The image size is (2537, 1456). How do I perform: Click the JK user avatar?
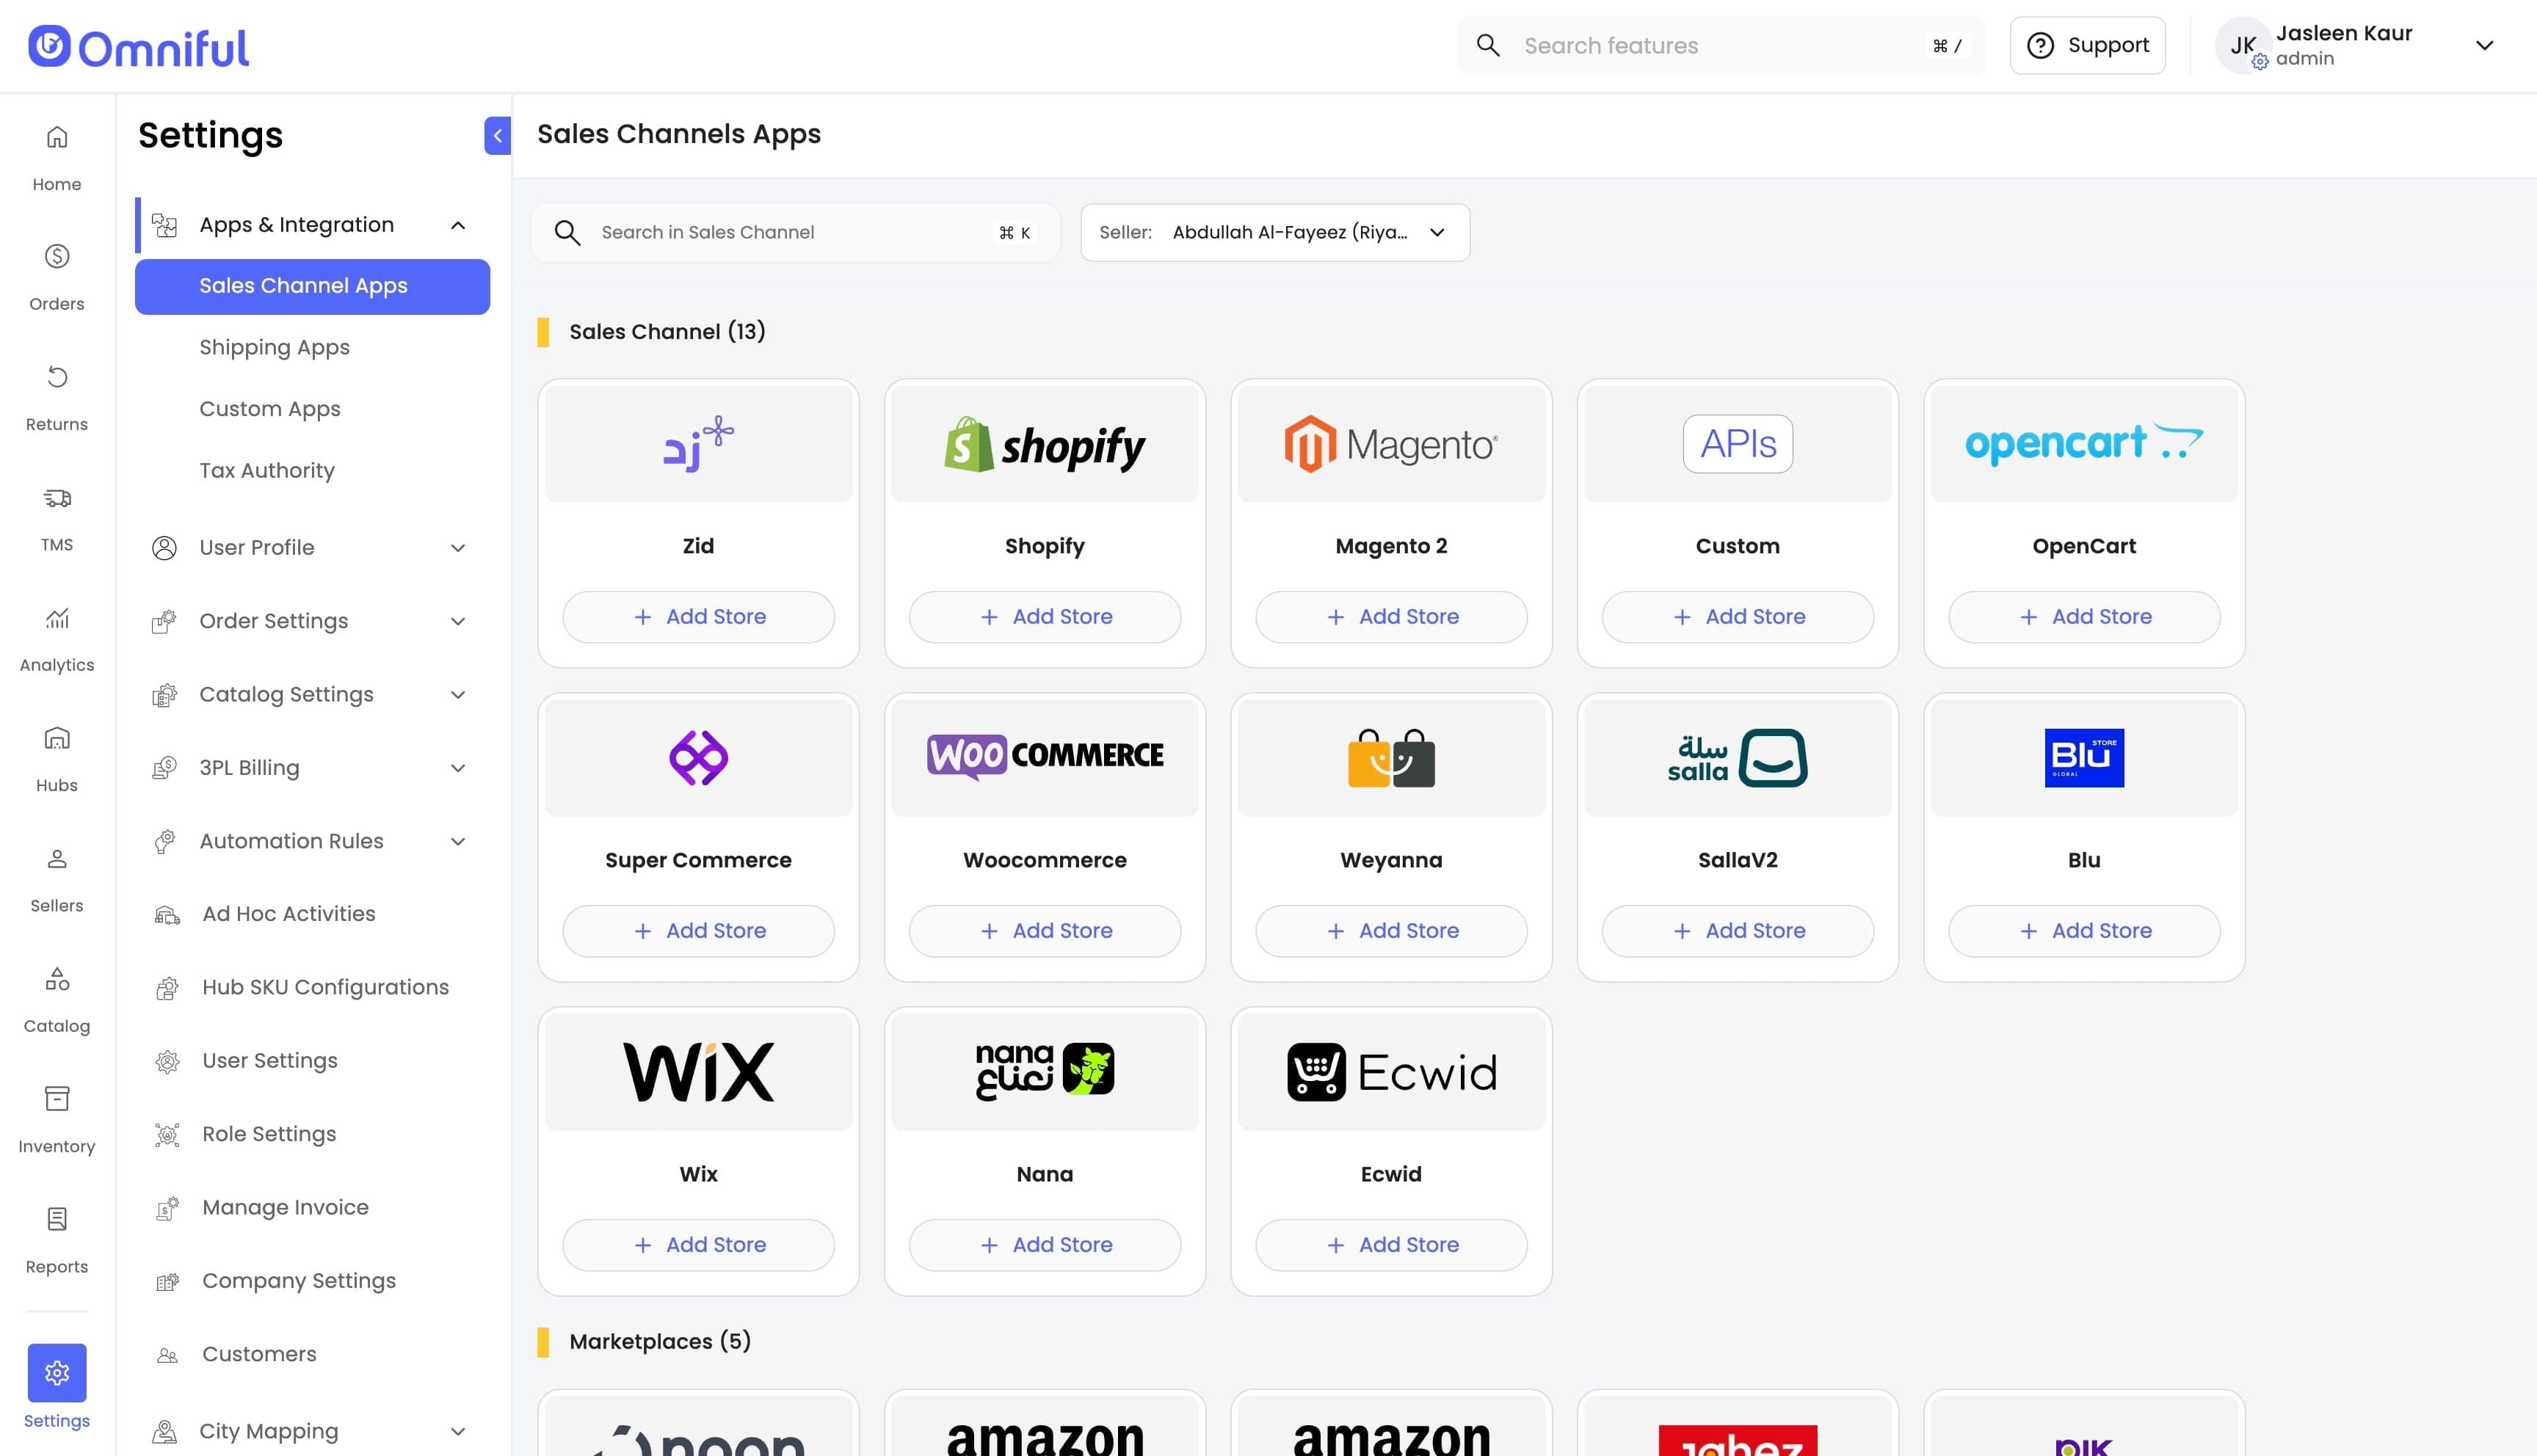point(2242,46)
